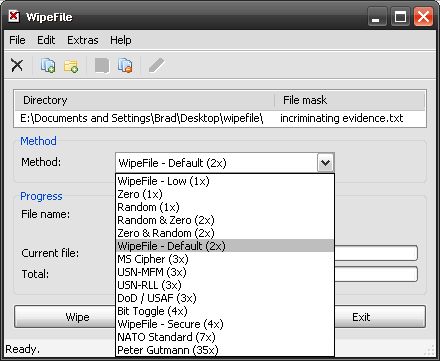Image resolution: width=440 pixels, height=361 pixels.
Task: Select WipeFile - Secure (4x) method
Action: click(x=224, y=324)
